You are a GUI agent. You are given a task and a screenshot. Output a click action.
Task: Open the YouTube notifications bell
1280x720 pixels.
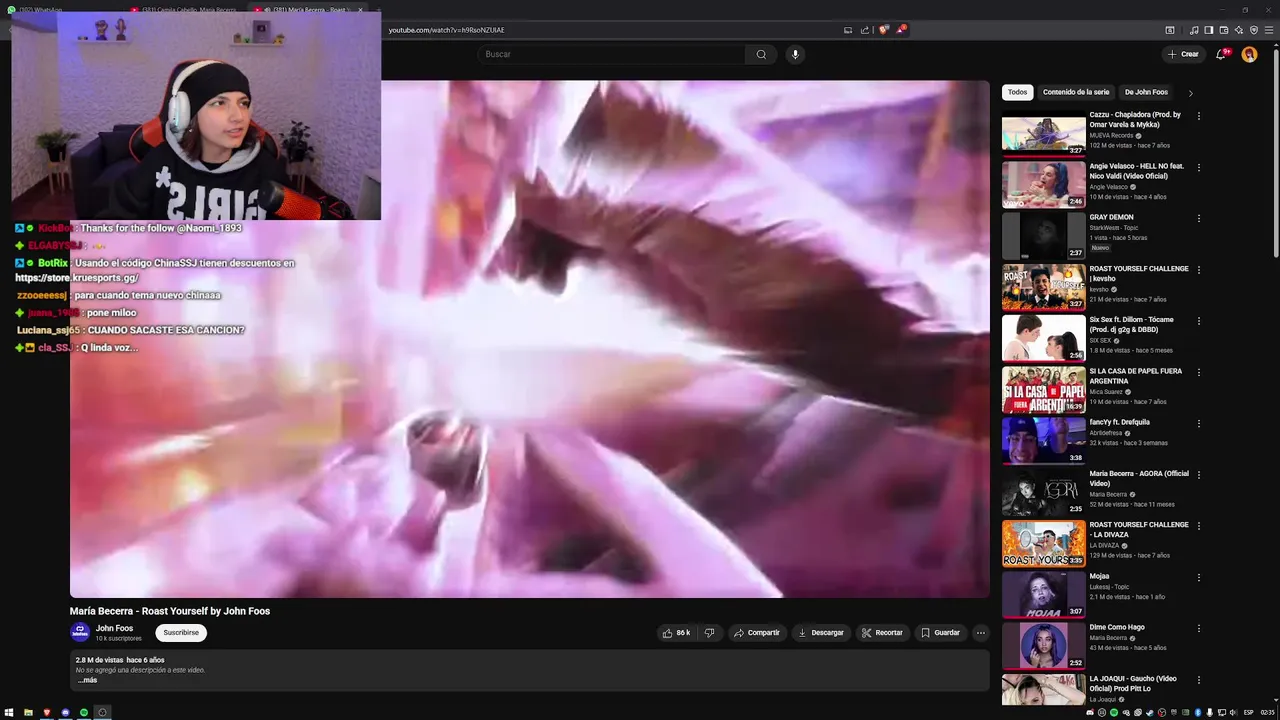click(1221, 54)
